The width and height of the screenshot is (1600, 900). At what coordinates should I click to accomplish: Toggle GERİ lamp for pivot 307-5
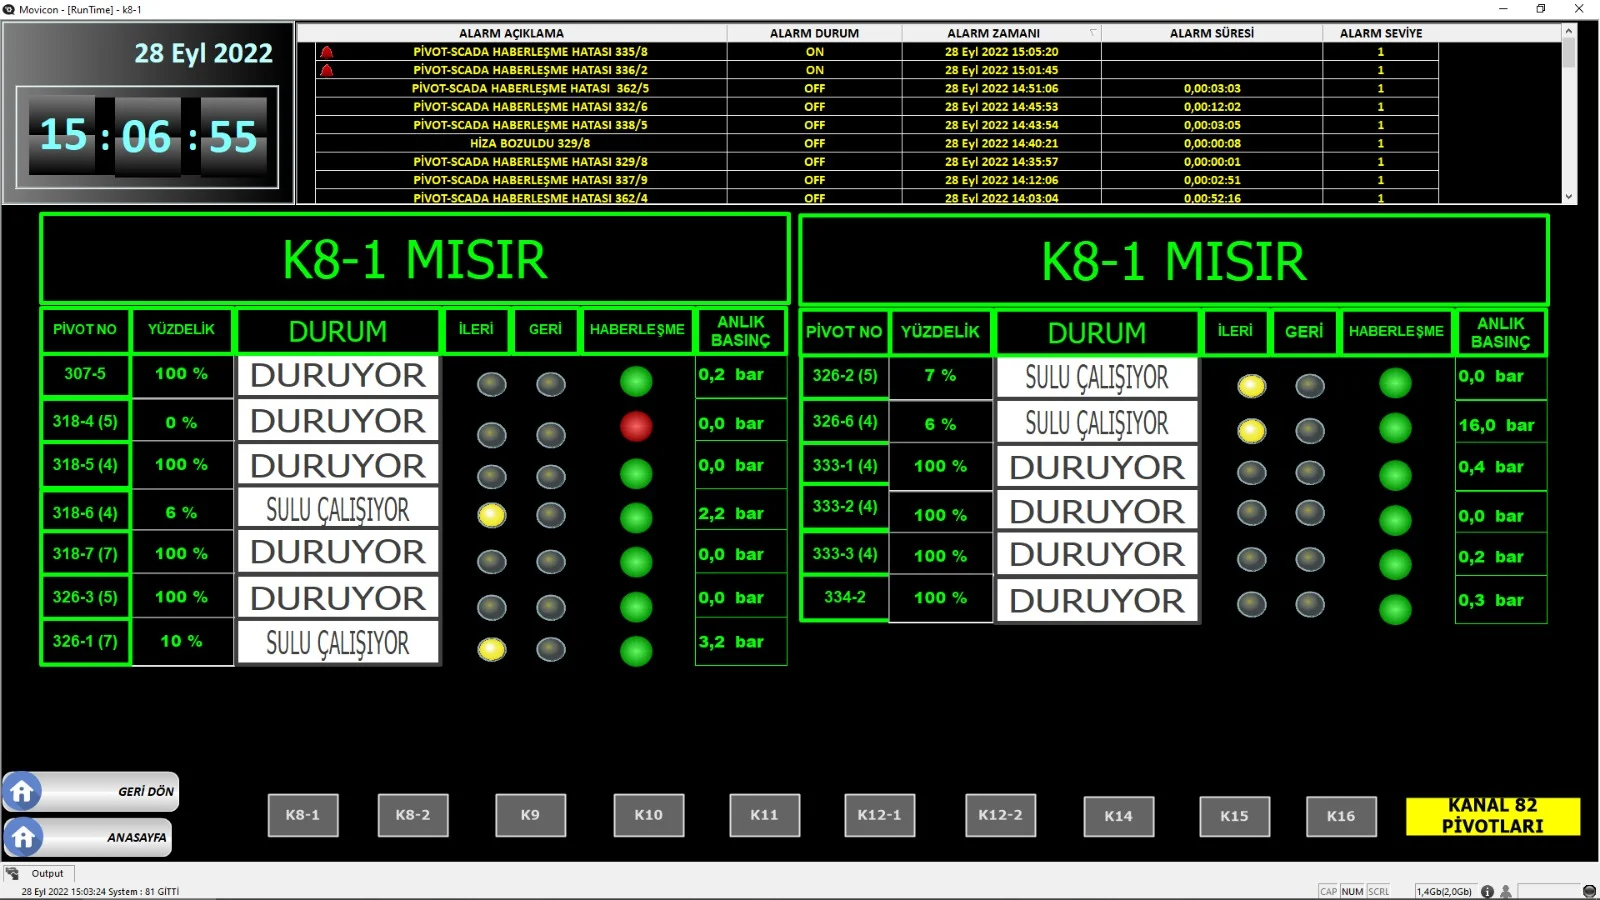551,384
